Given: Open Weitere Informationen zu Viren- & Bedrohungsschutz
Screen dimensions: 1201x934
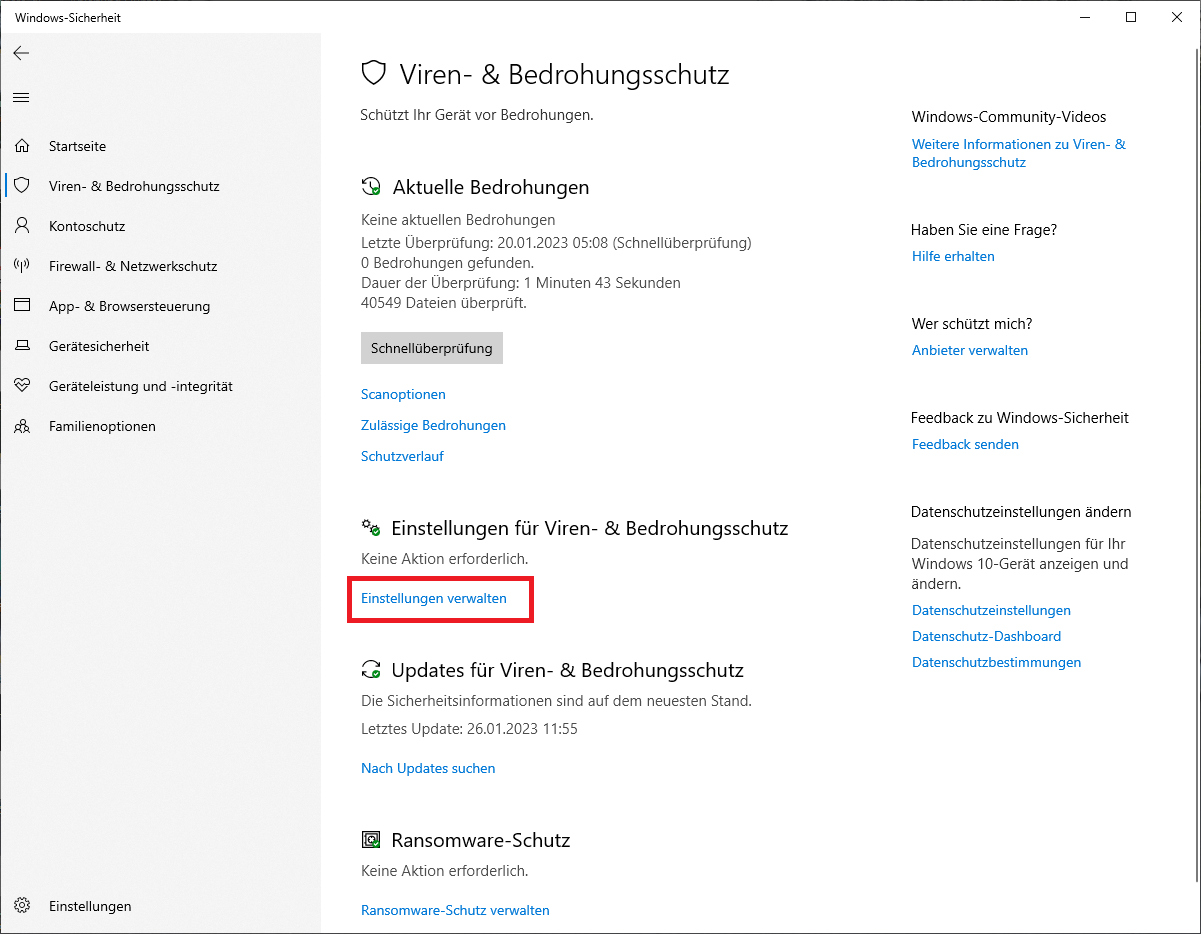Looking at the screenshot, I should coord(1019,153).
